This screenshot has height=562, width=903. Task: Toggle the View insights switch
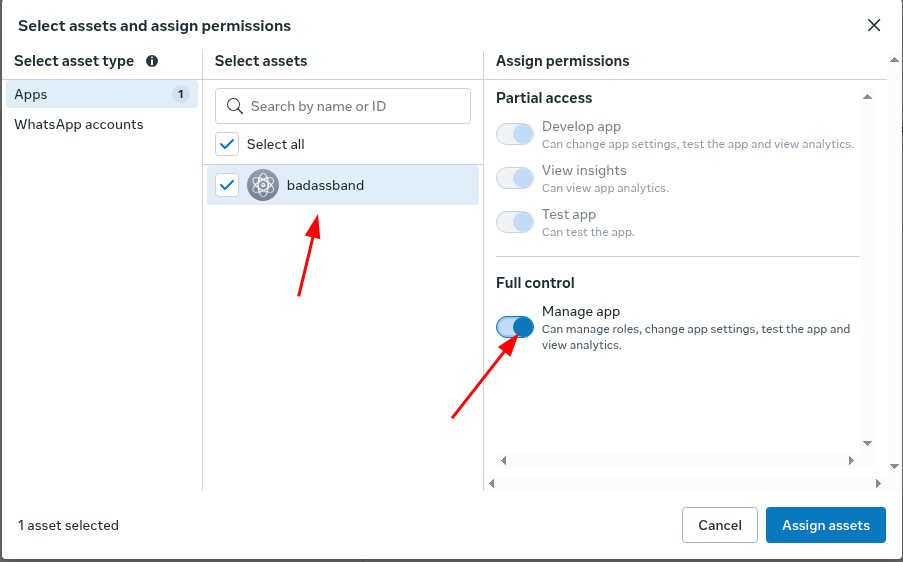pos(515,178)
